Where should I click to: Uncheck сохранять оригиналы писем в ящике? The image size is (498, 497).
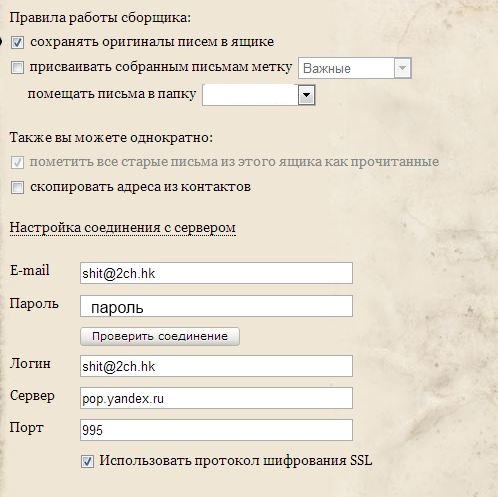(17, 42)
